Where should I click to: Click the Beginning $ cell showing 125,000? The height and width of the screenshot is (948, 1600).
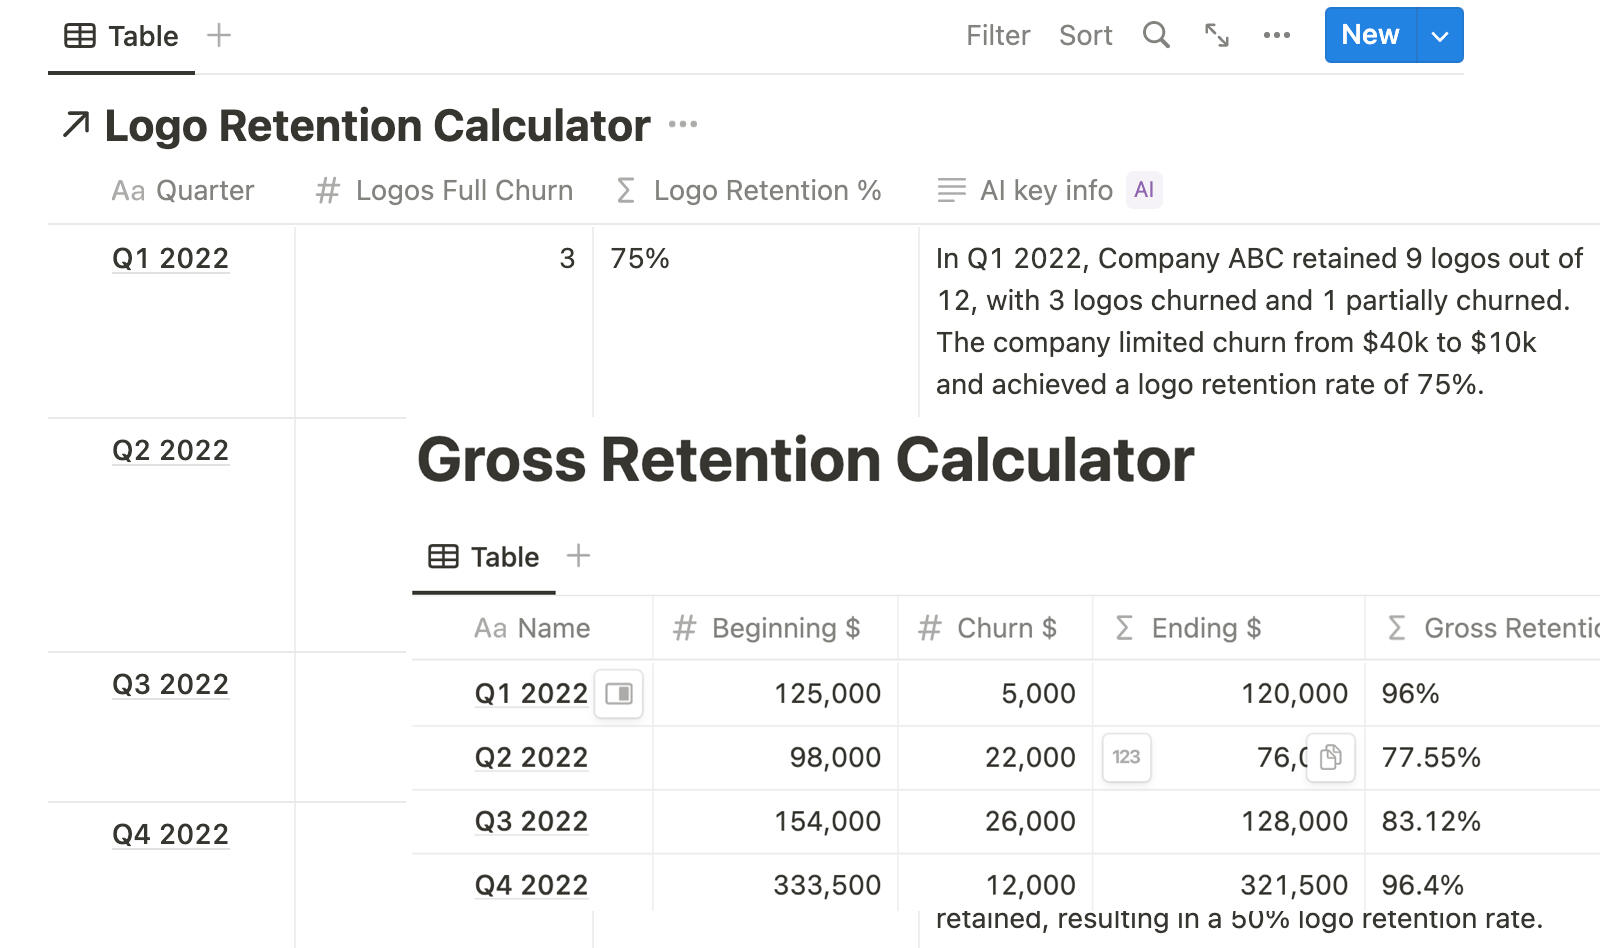[827, 693]
